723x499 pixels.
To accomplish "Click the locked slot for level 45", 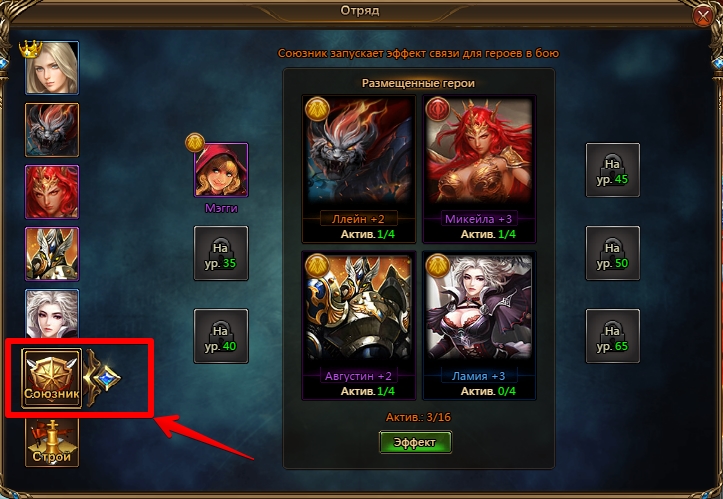I will [613, 170].
